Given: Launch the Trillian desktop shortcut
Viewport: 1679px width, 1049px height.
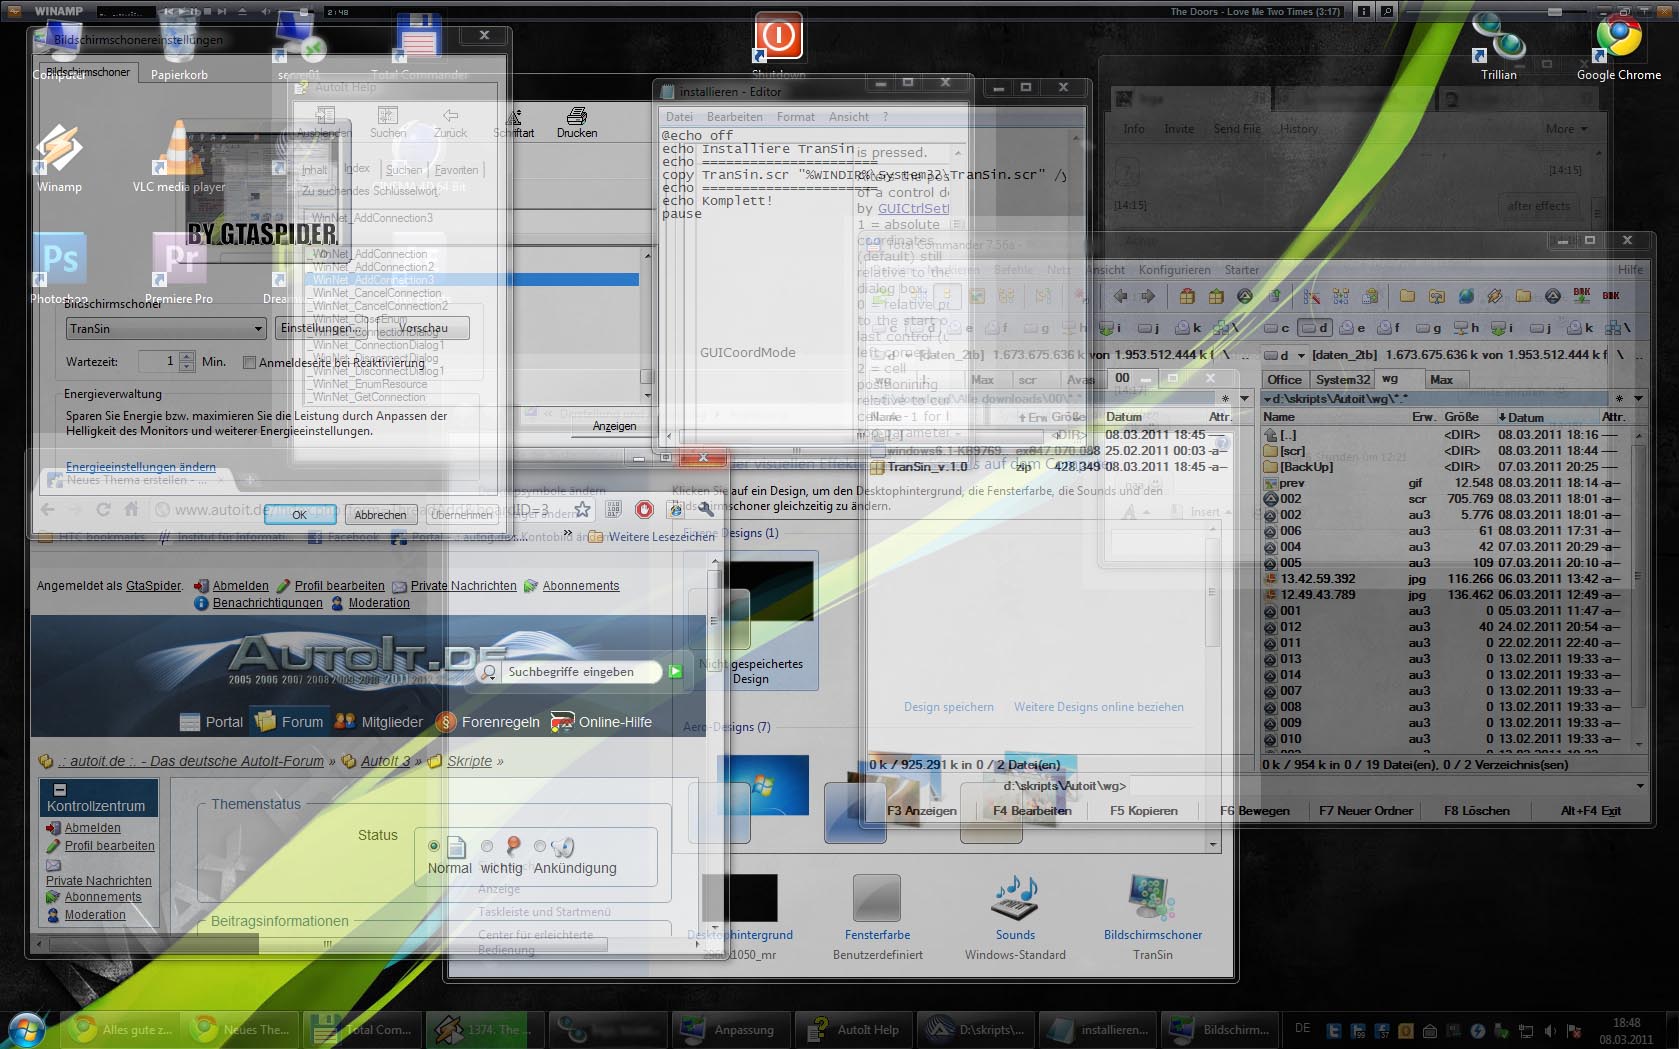Looking at the screenshot, I should tap(1498, 40).
